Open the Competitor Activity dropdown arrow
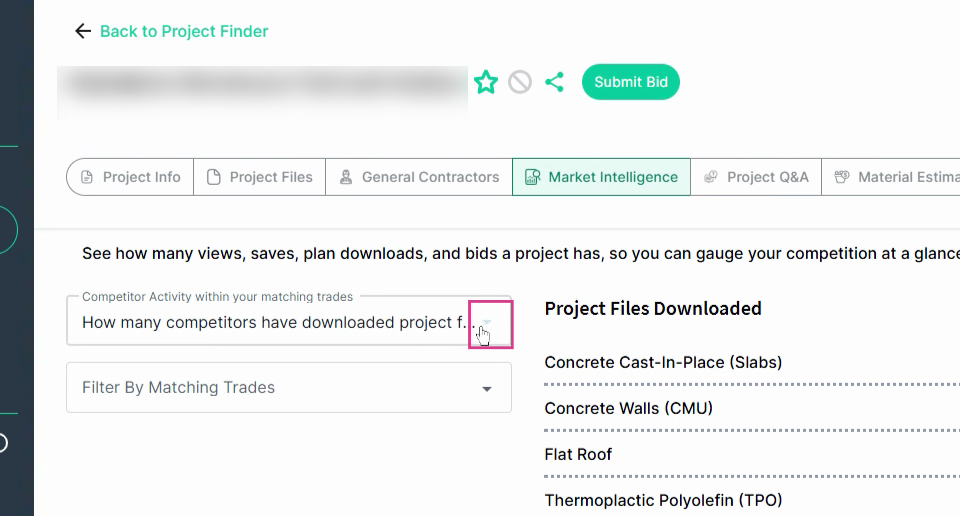Image resolution: width=960 pixels, height=516 pixels. (x=487, y=323)
